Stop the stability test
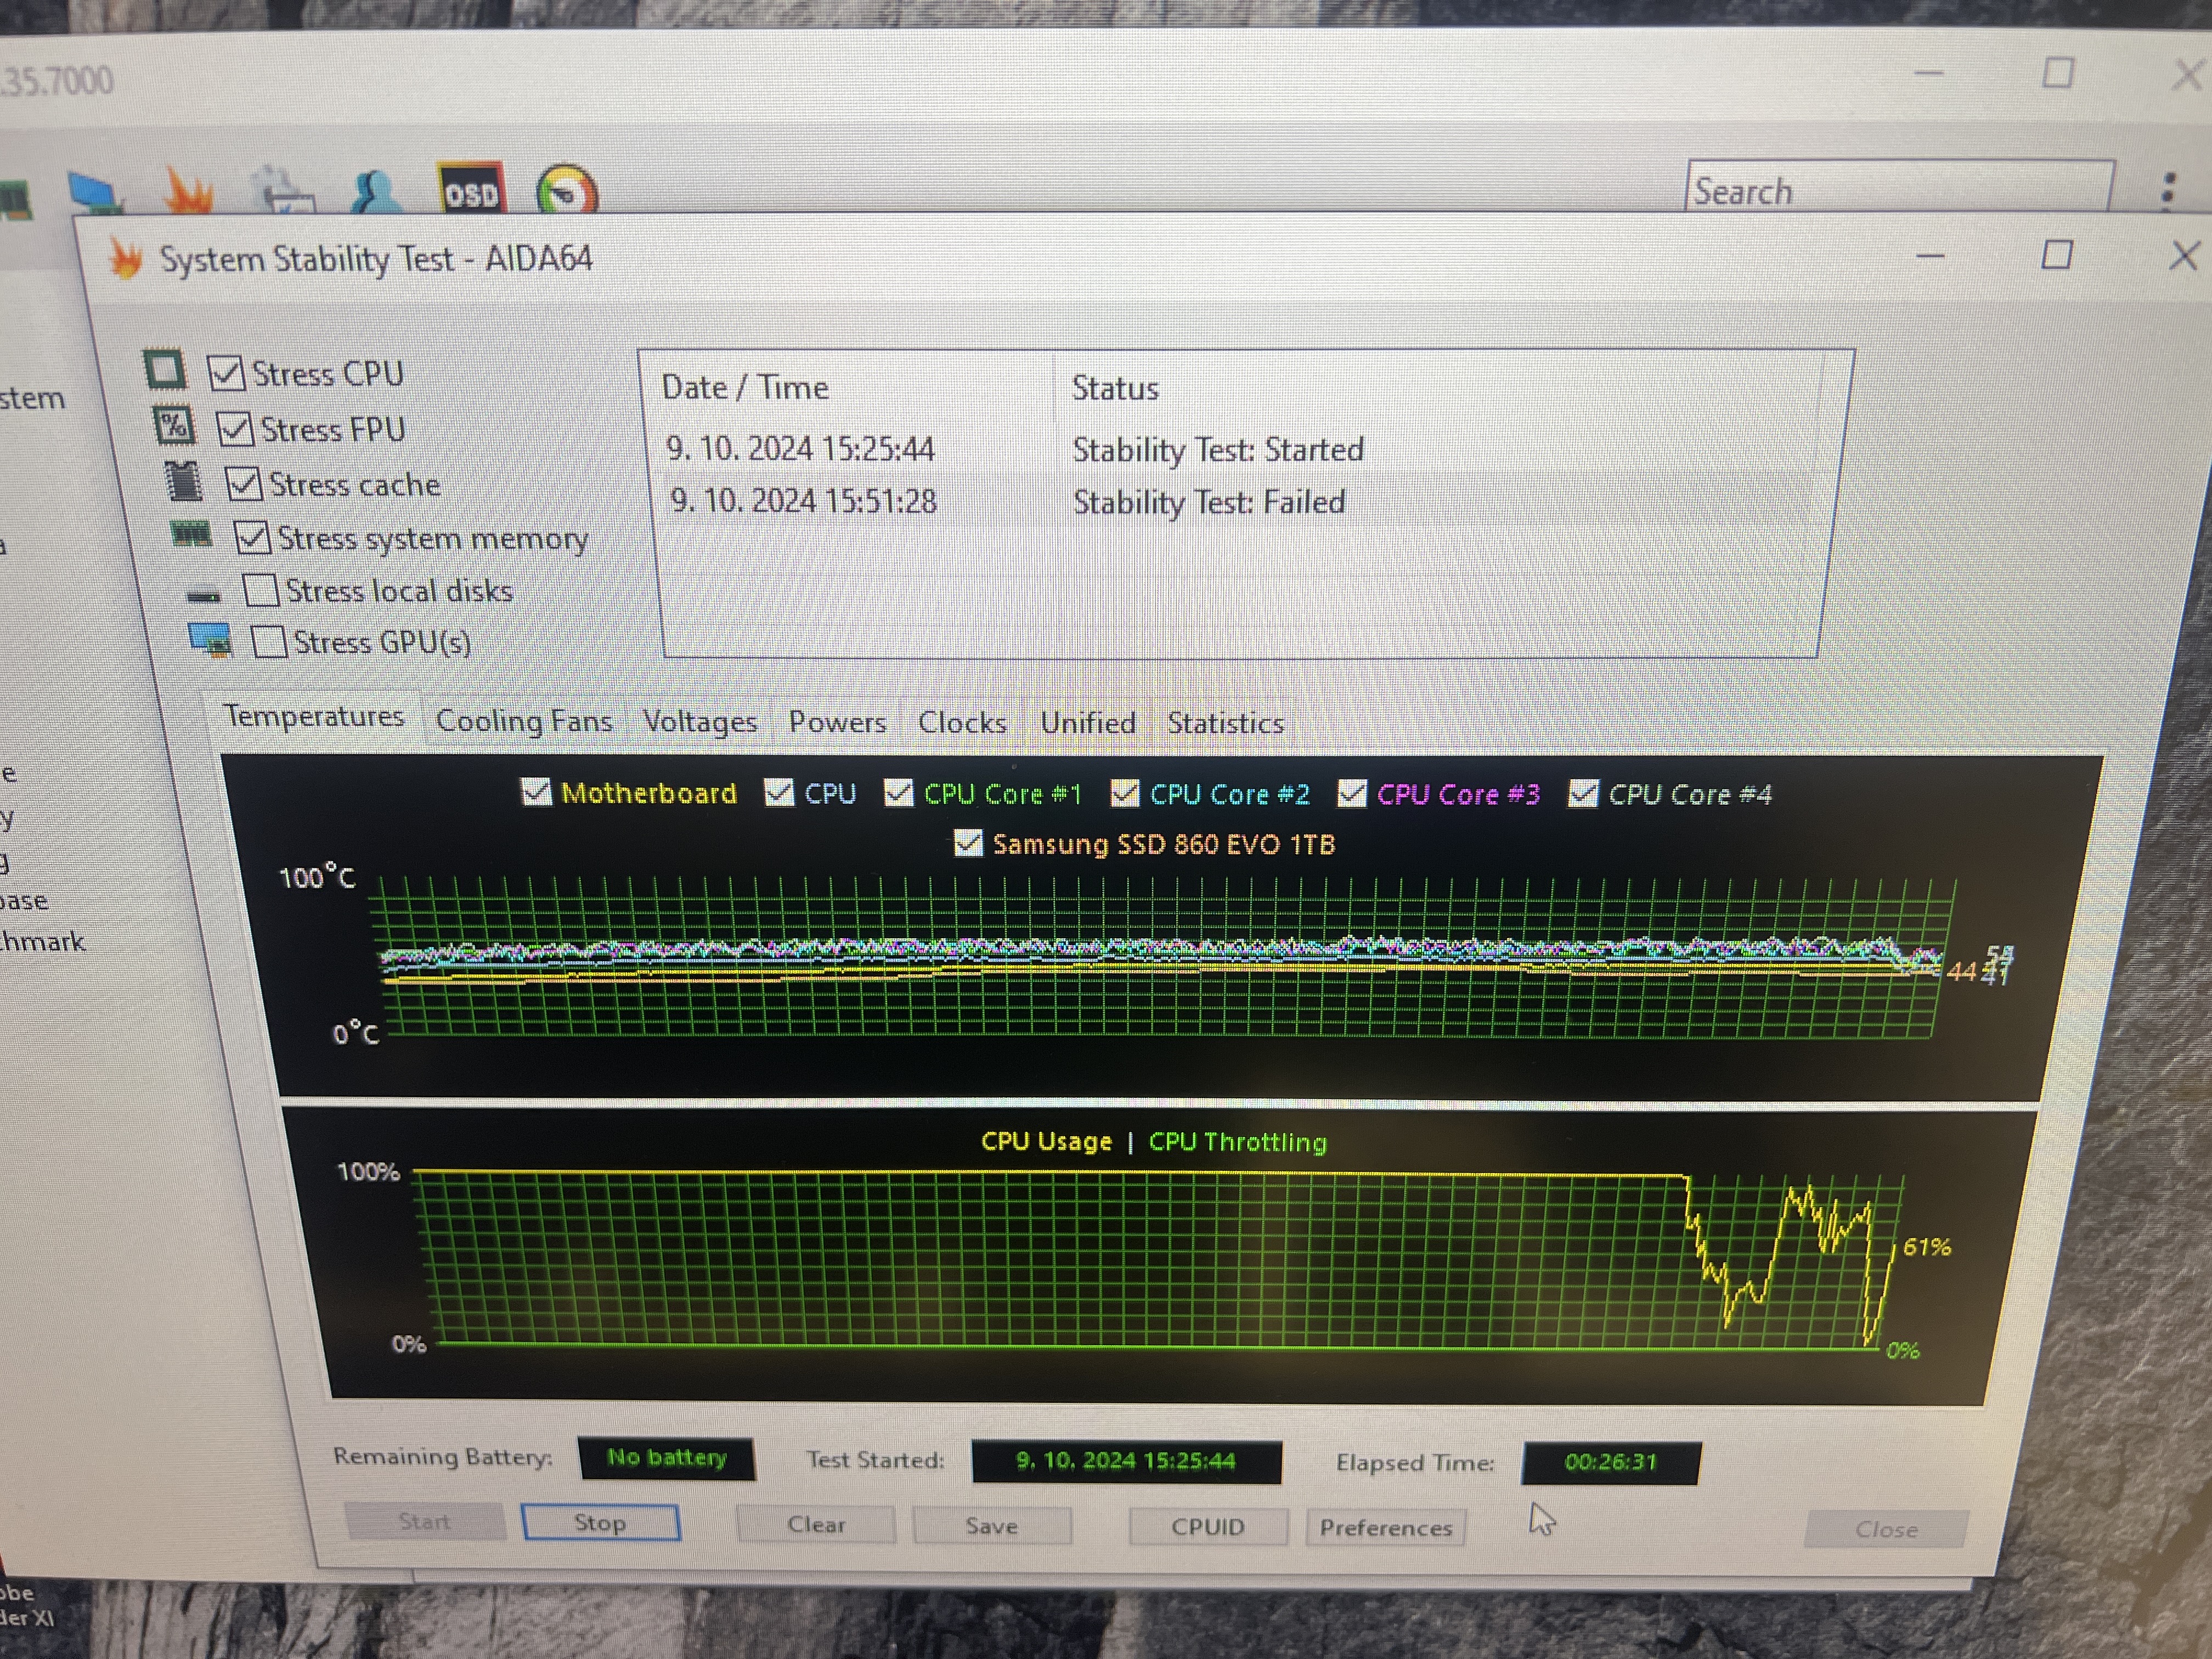 (600, 1522)
